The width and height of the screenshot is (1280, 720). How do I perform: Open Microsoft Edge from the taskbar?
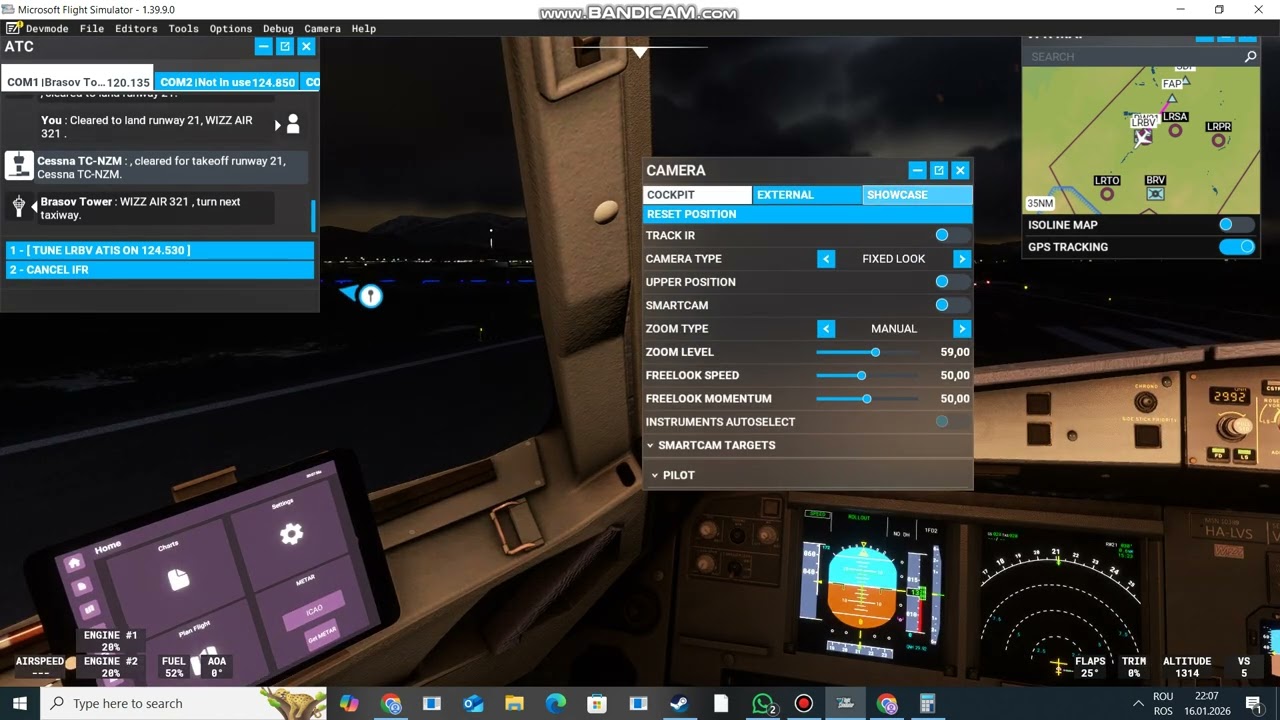point(555,704)
